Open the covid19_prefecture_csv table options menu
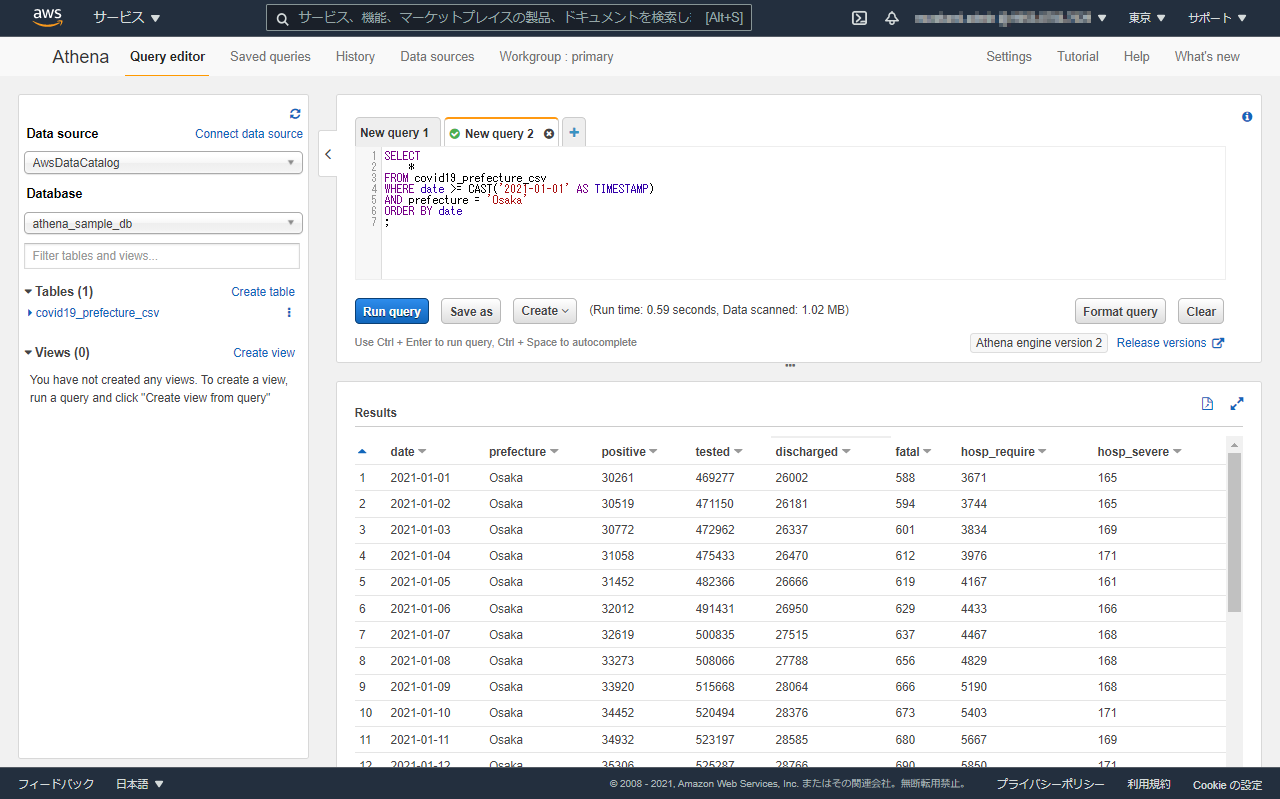1280x799 pixels. point(289,313)
